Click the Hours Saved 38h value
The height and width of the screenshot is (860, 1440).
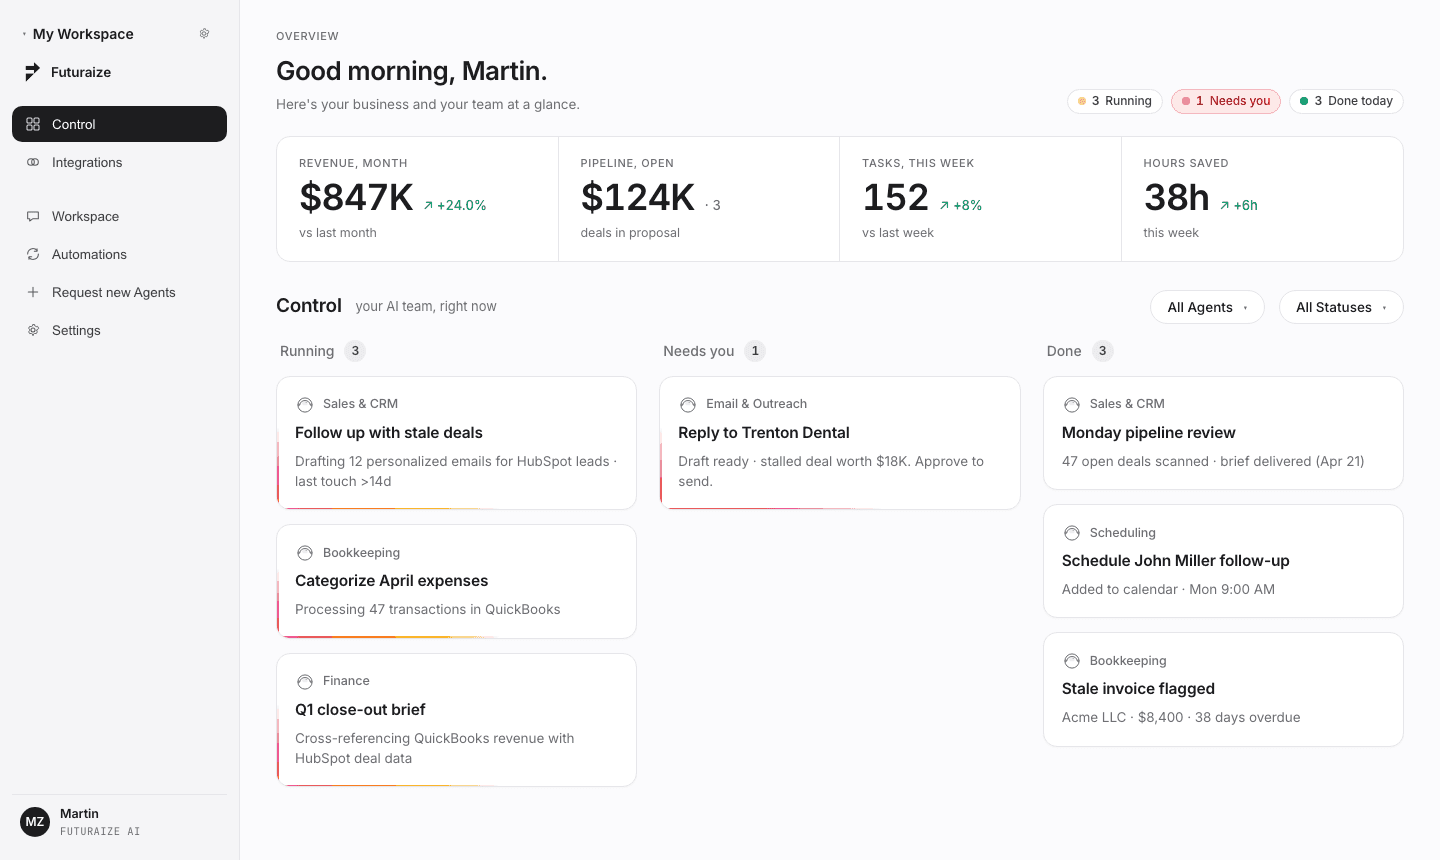pos(1177,198)
